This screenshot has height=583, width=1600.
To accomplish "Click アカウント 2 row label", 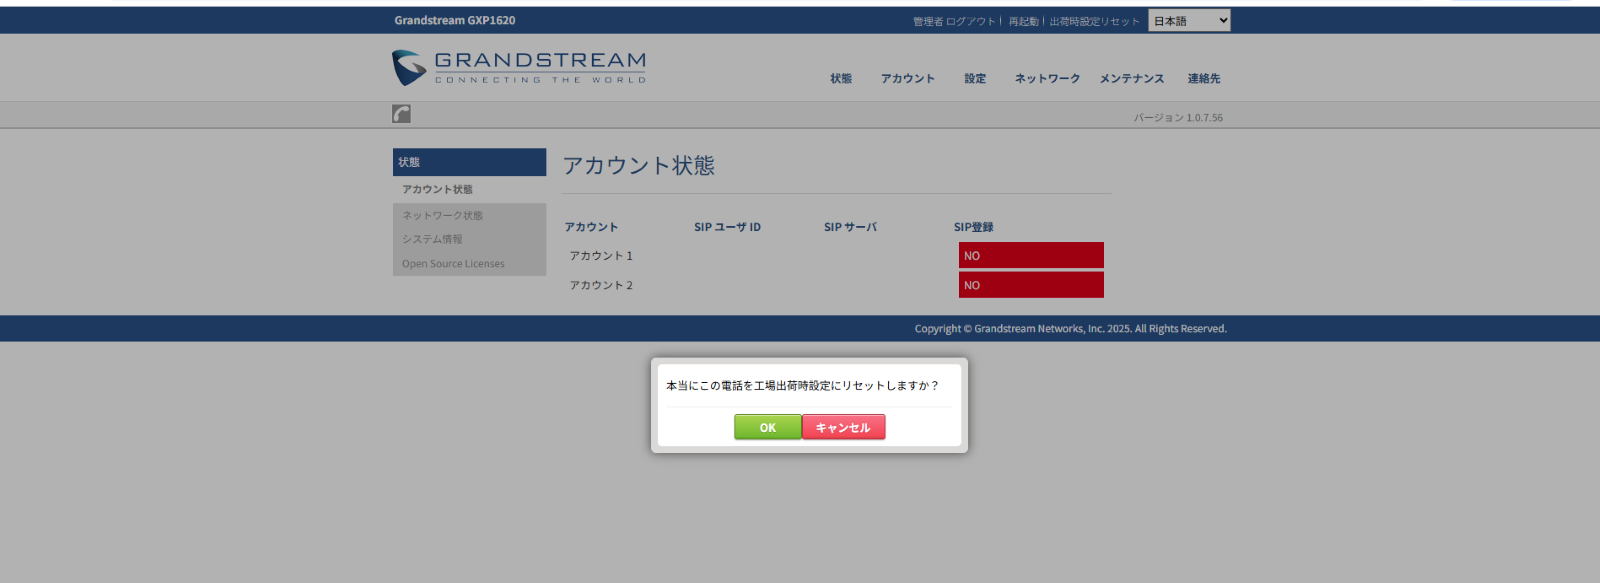I will pyautogui.click(x=601, y=285).
